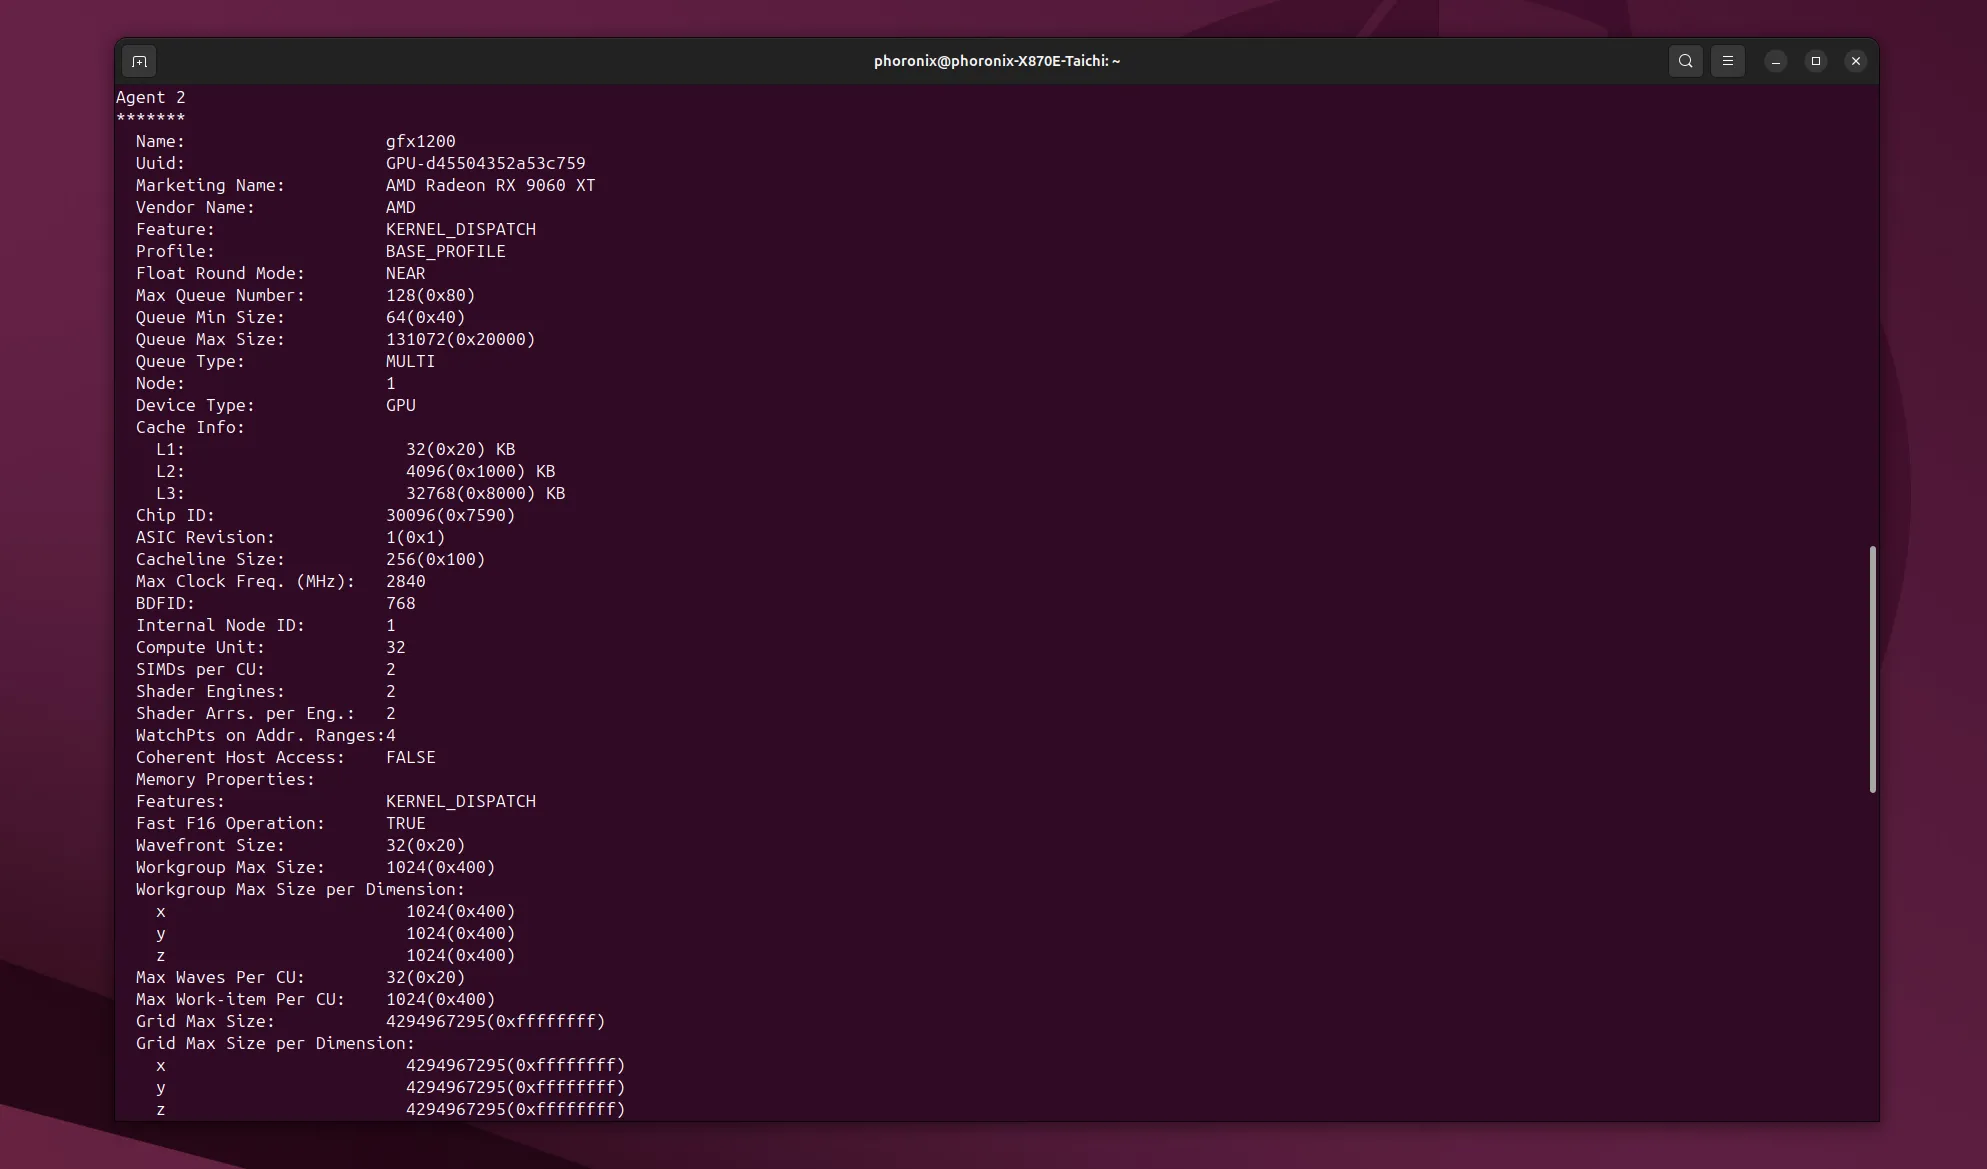
Task: Click the terminal search icon
Action: coord(1685,61)
